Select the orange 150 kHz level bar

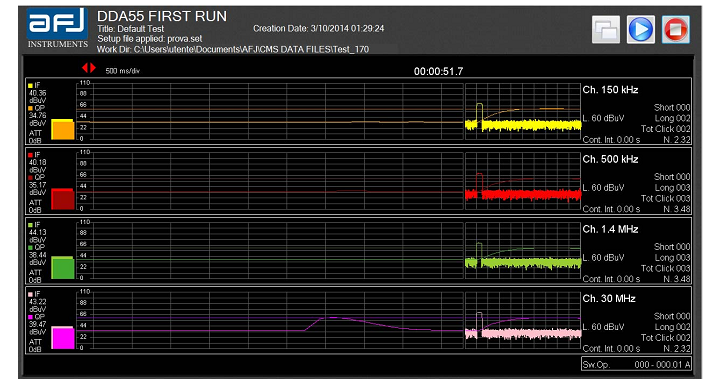click(x=63, y=129)
